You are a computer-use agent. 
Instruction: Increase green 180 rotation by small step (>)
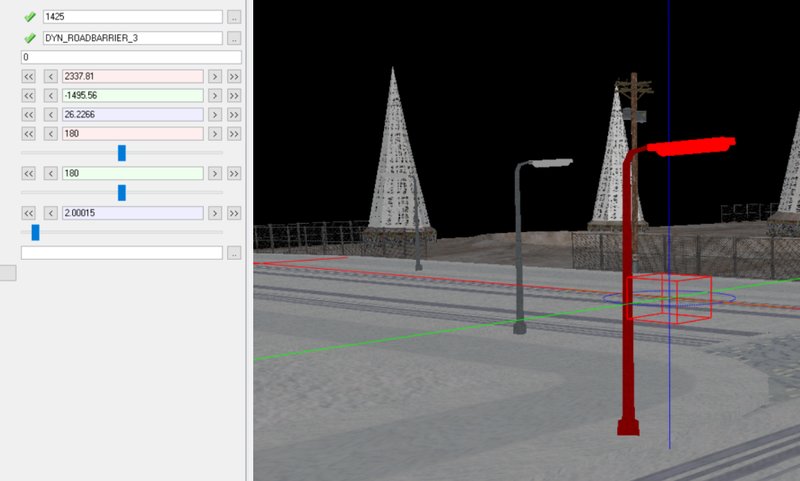coord(215,173)
